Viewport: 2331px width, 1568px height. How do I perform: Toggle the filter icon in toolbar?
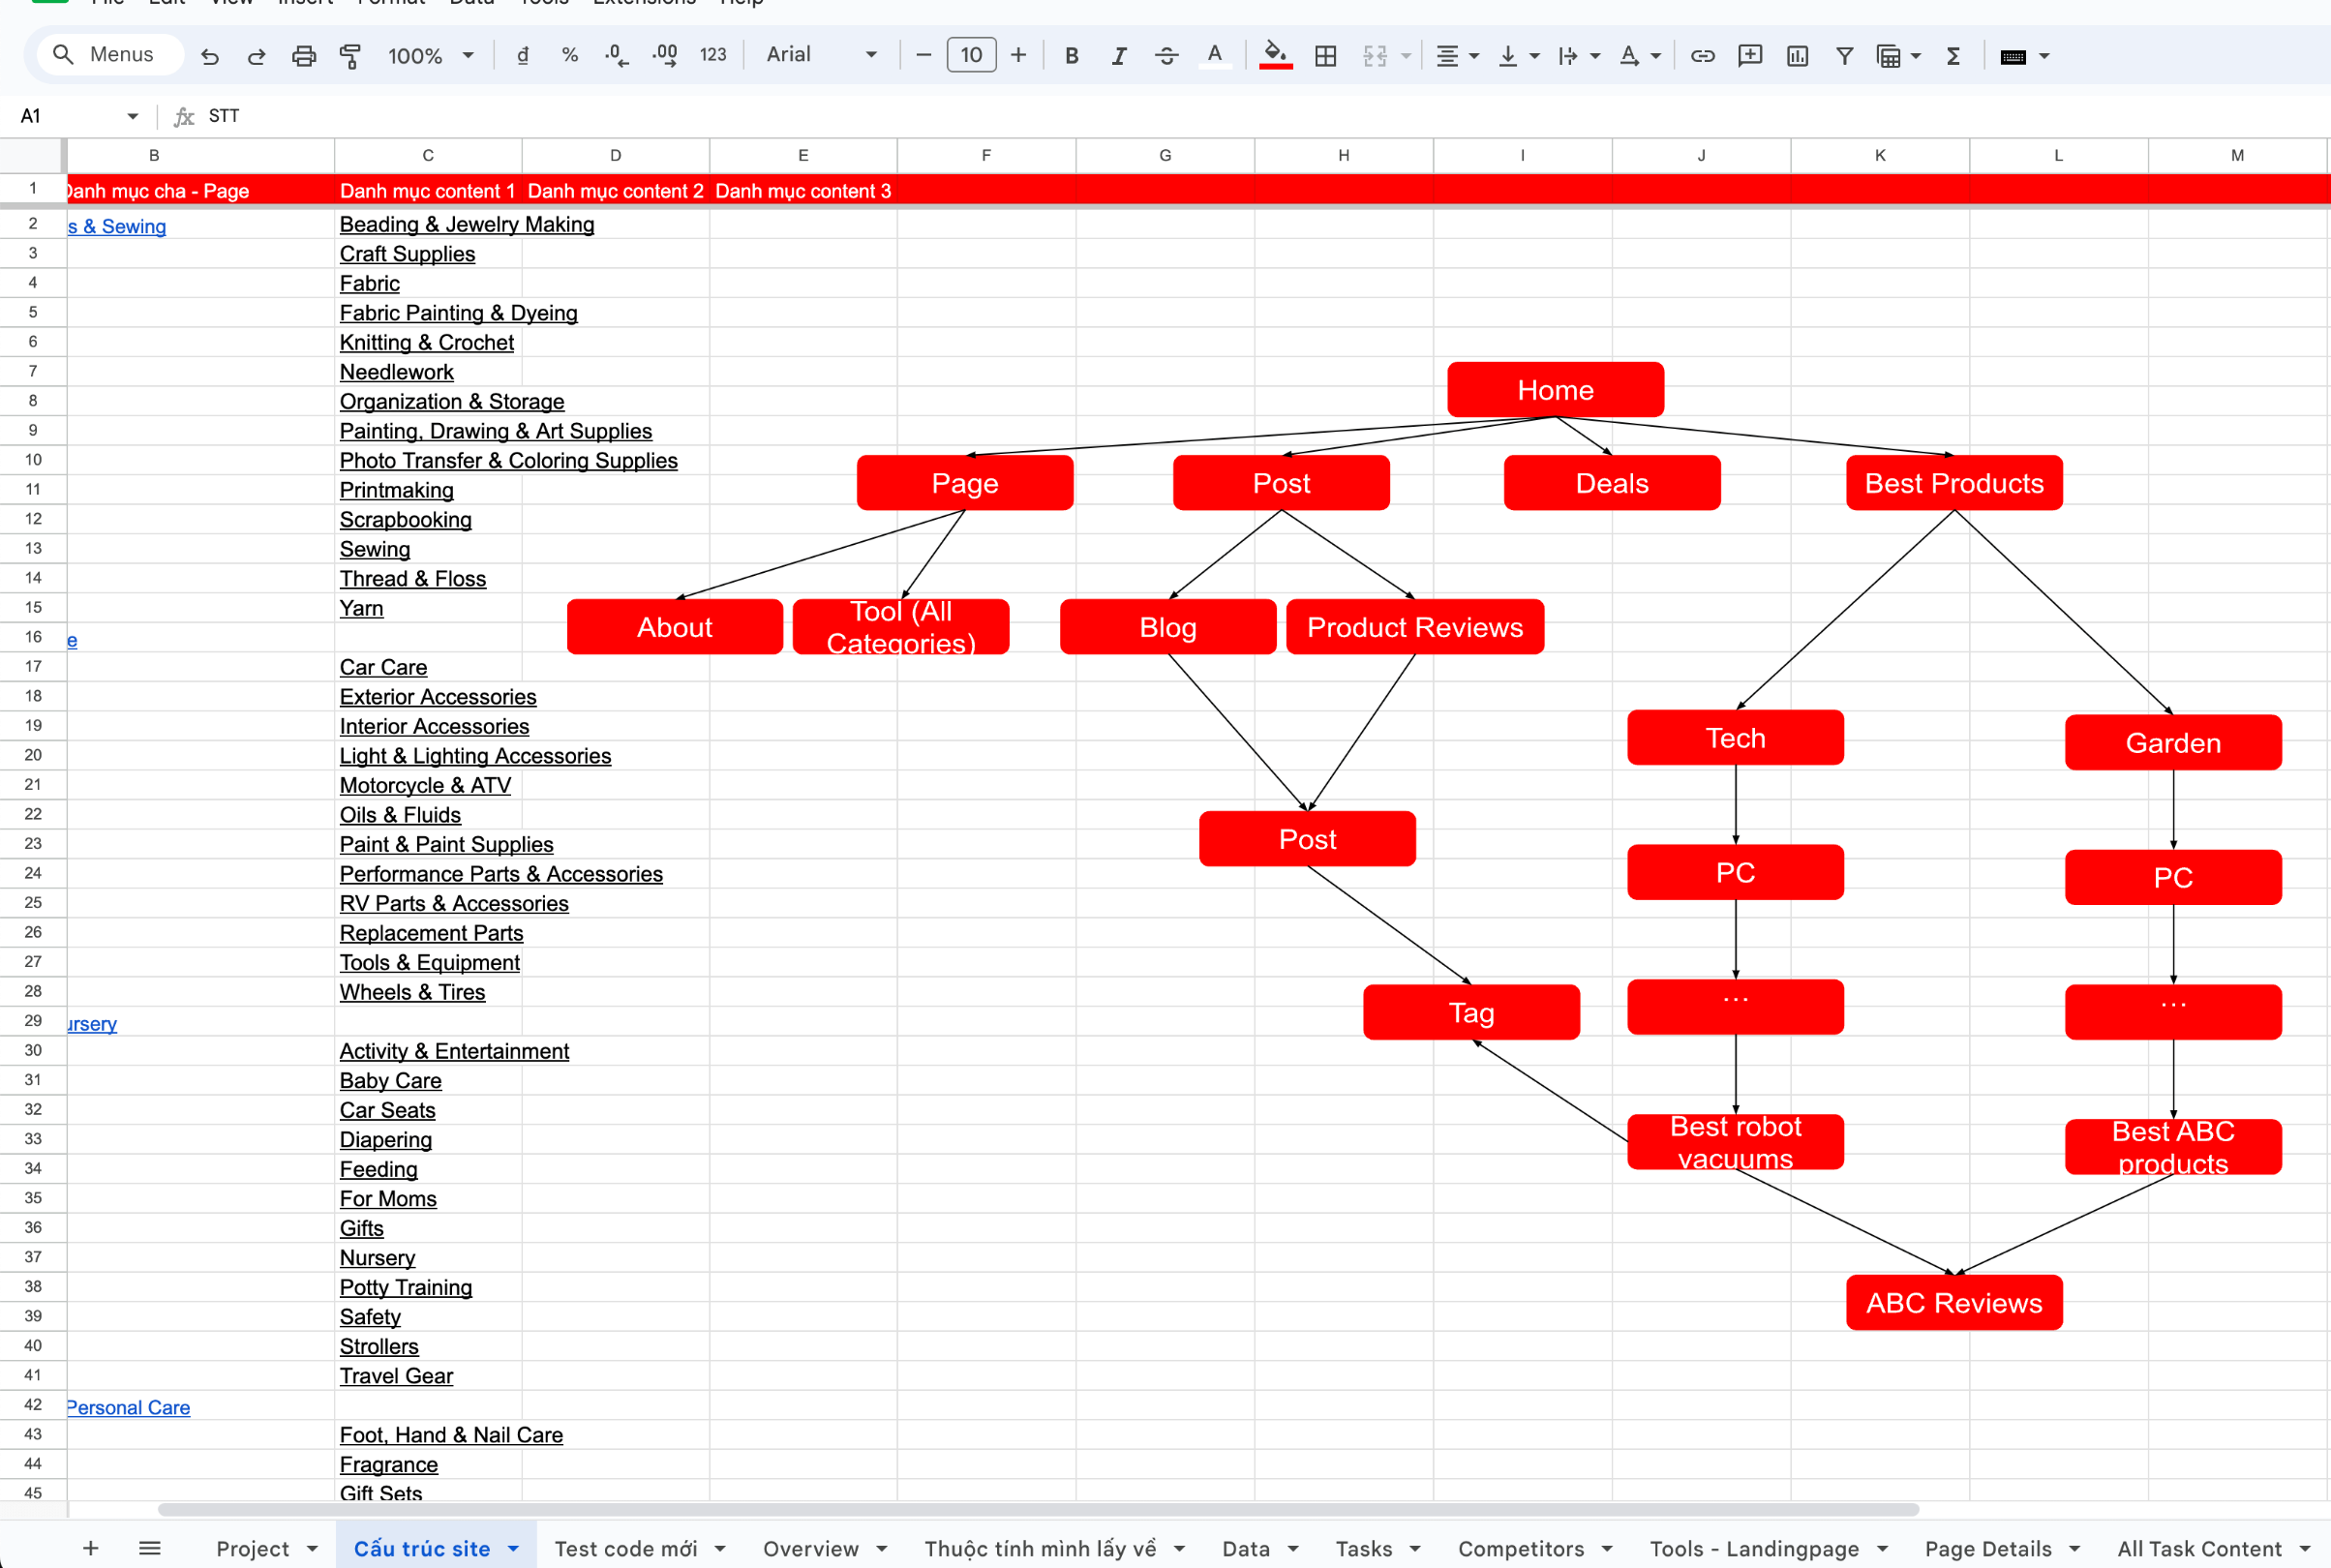point(1843,56)
